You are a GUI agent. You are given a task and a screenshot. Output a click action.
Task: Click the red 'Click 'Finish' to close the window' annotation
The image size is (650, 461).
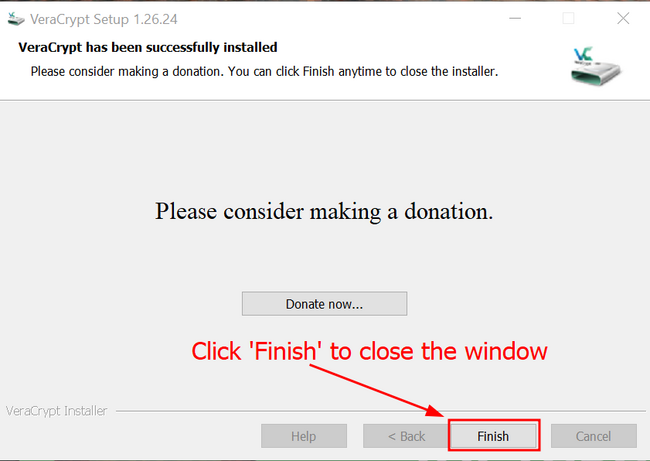click(x=369, y=352)
